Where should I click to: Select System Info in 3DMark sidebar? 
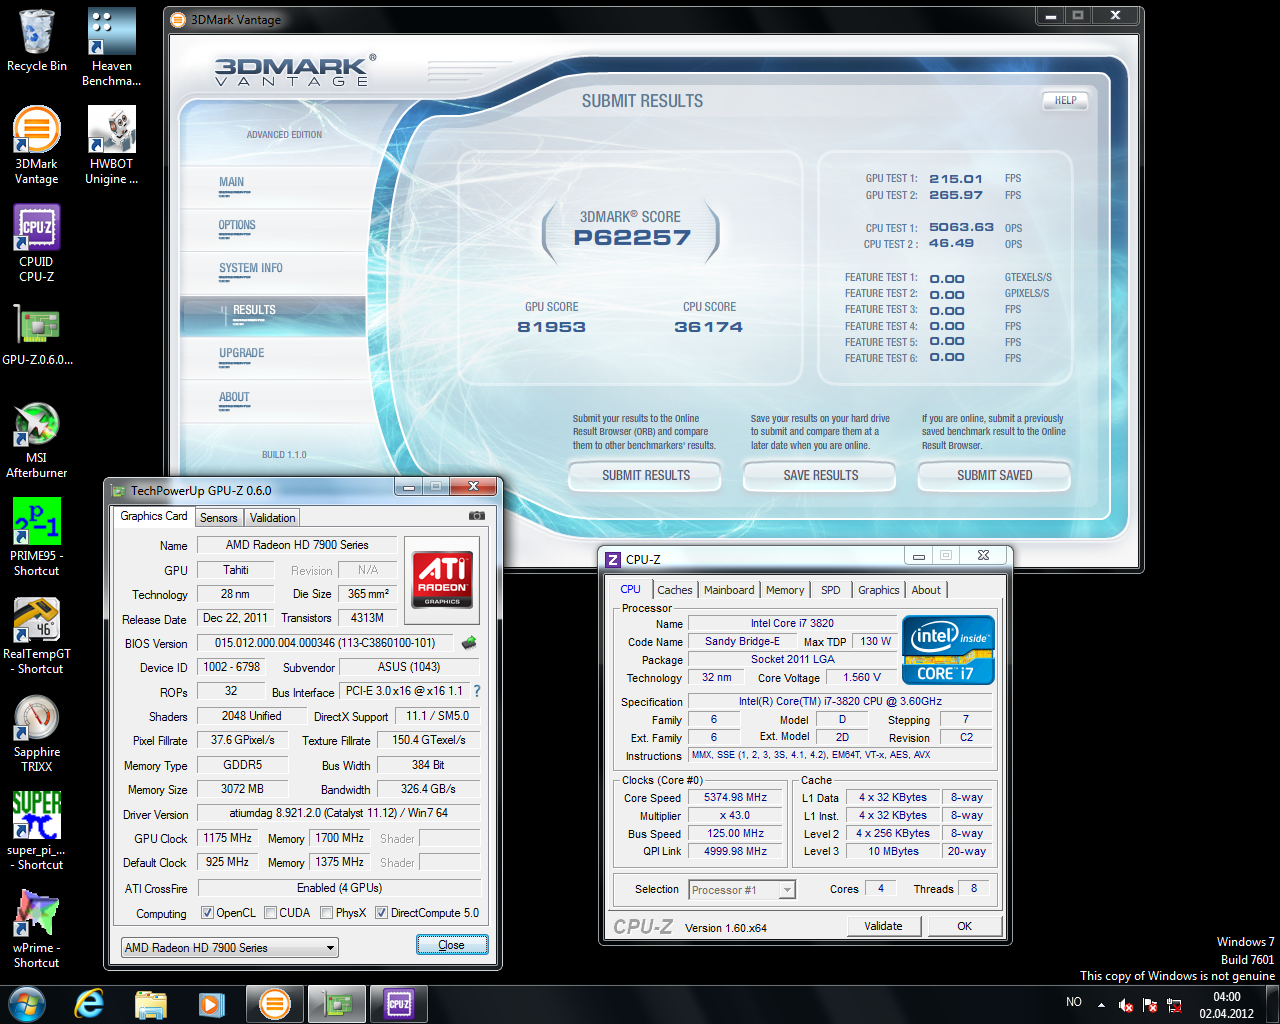coord(251,268)
